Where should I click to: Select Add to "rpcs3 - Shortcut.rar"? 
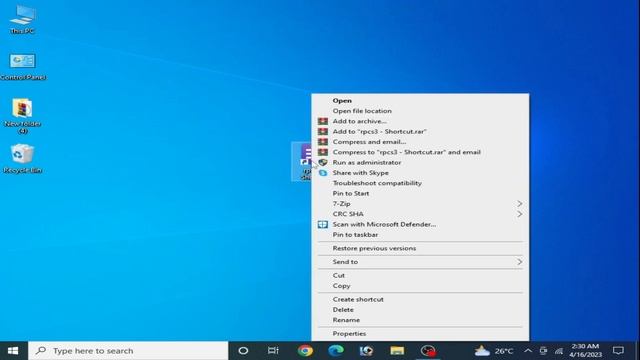tap(420, 131)
